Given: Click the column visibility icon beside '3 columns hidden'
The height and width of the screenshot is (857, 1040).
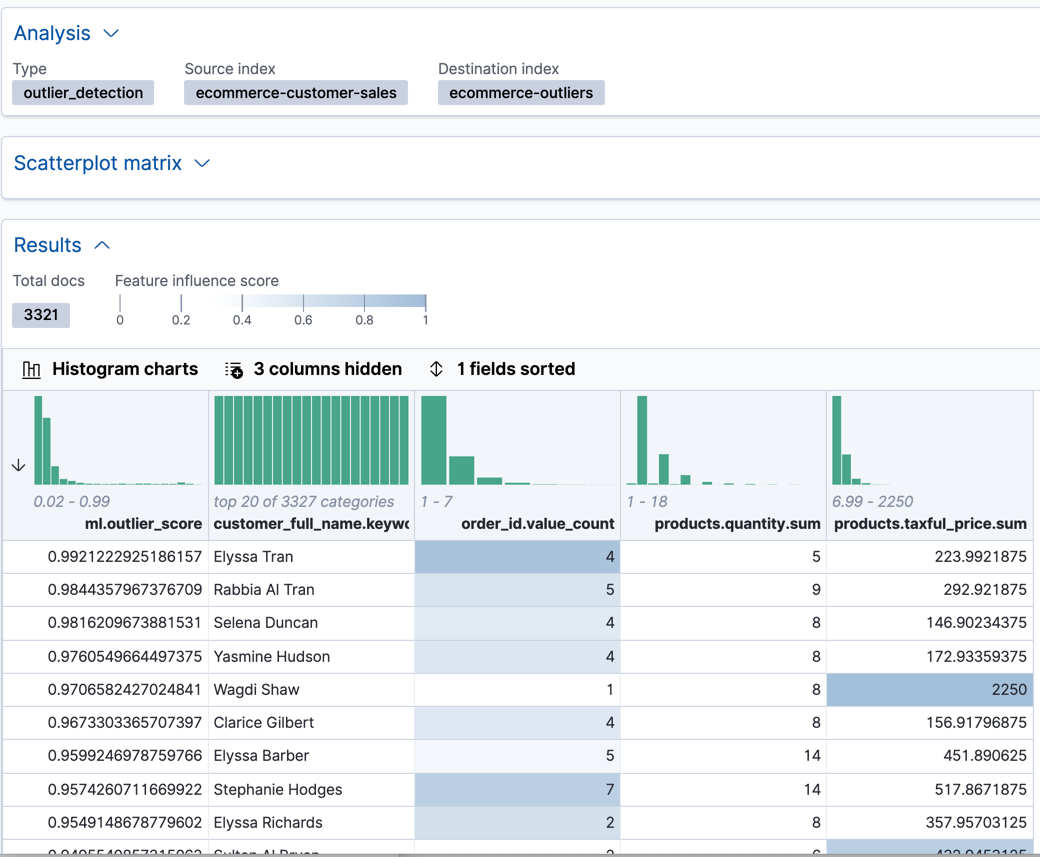Looking at the screenshot, I should 234,369.
